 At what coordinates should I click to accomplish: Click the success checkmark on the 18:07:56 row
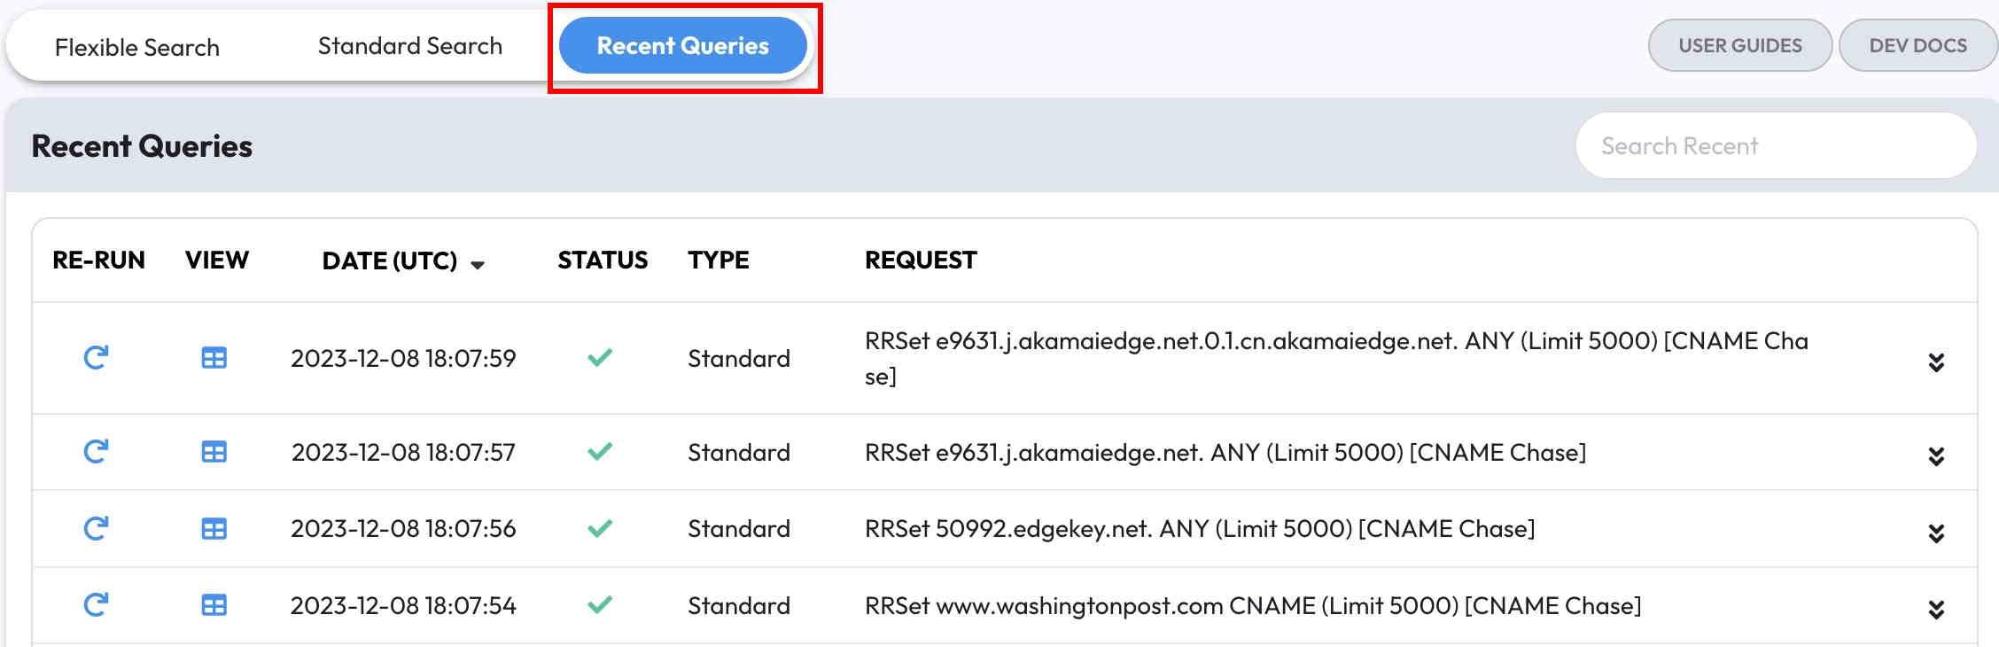[x=600, y=528]
